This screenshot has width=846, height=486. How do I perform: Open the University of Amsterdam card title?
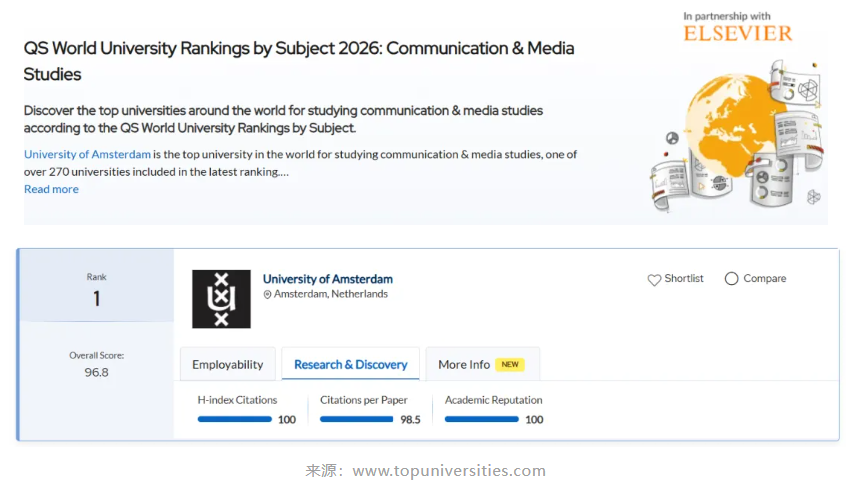click(327, 279)
